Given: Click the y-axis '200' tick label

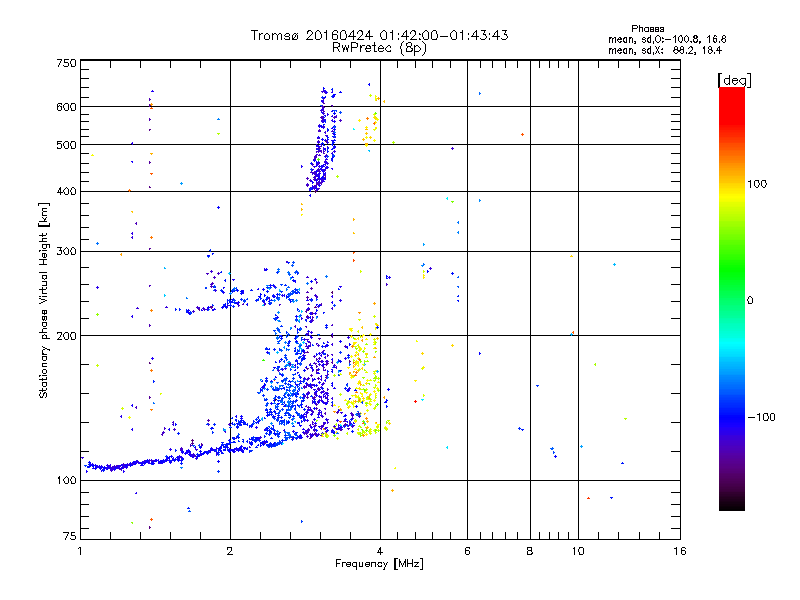Looking at the screenshot, I should coord(66,336).
